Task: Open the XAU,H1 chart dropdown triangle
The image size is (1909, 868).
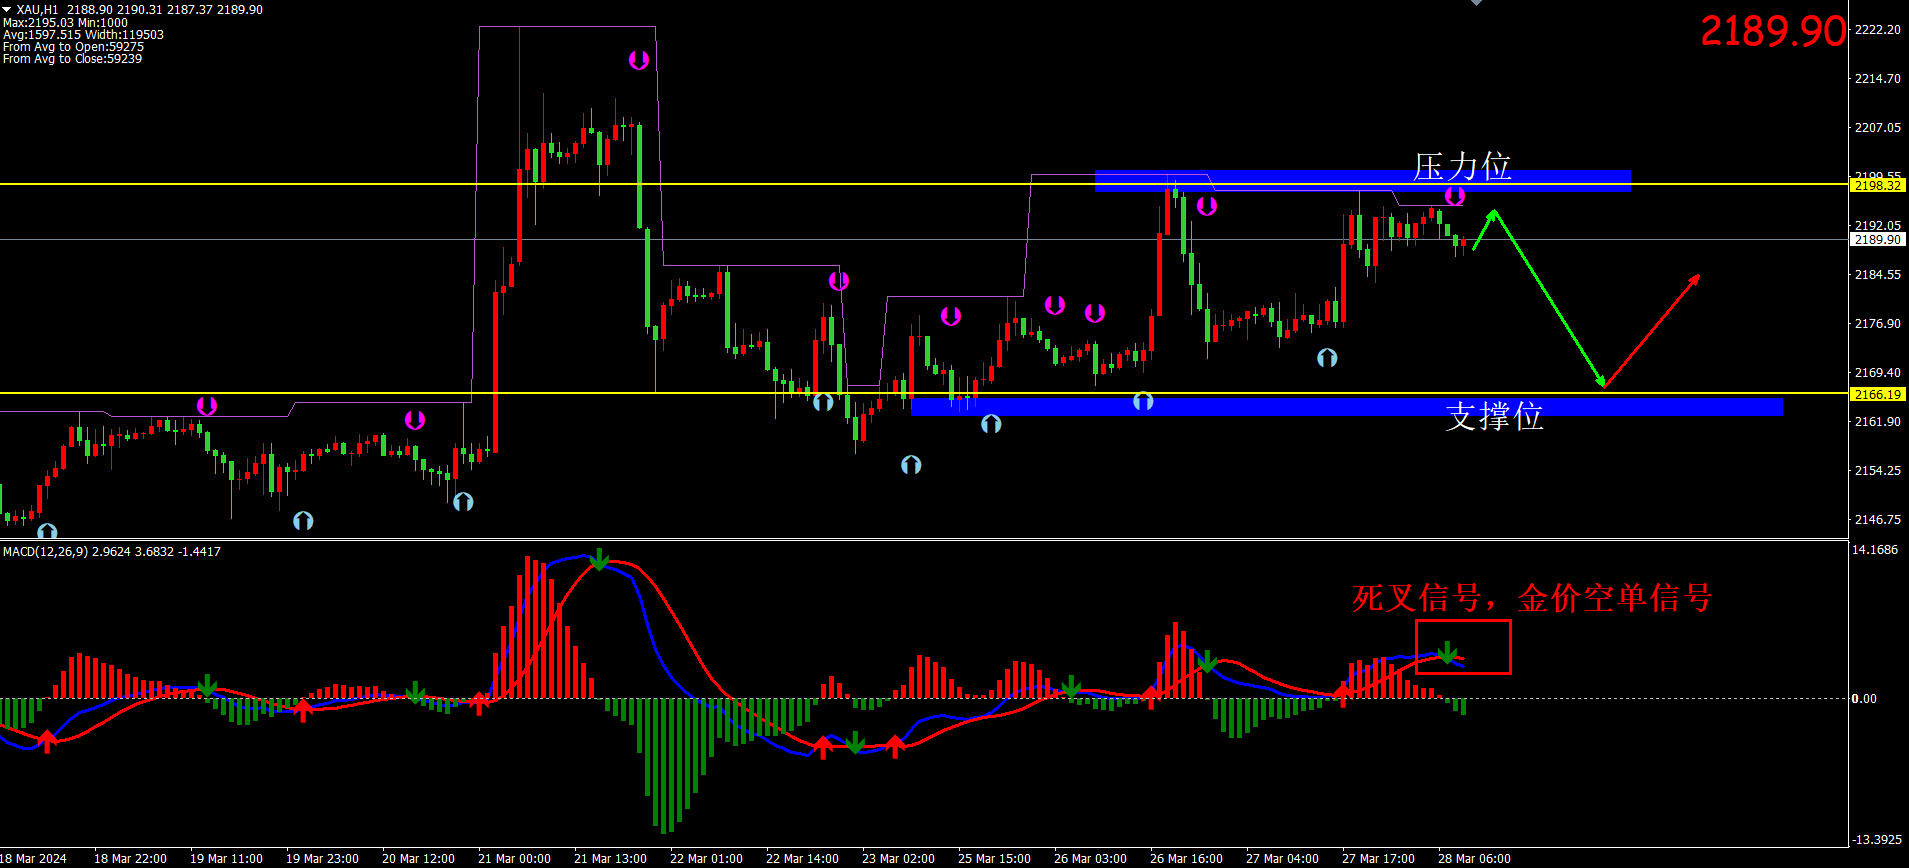Action: pos(7,9)
